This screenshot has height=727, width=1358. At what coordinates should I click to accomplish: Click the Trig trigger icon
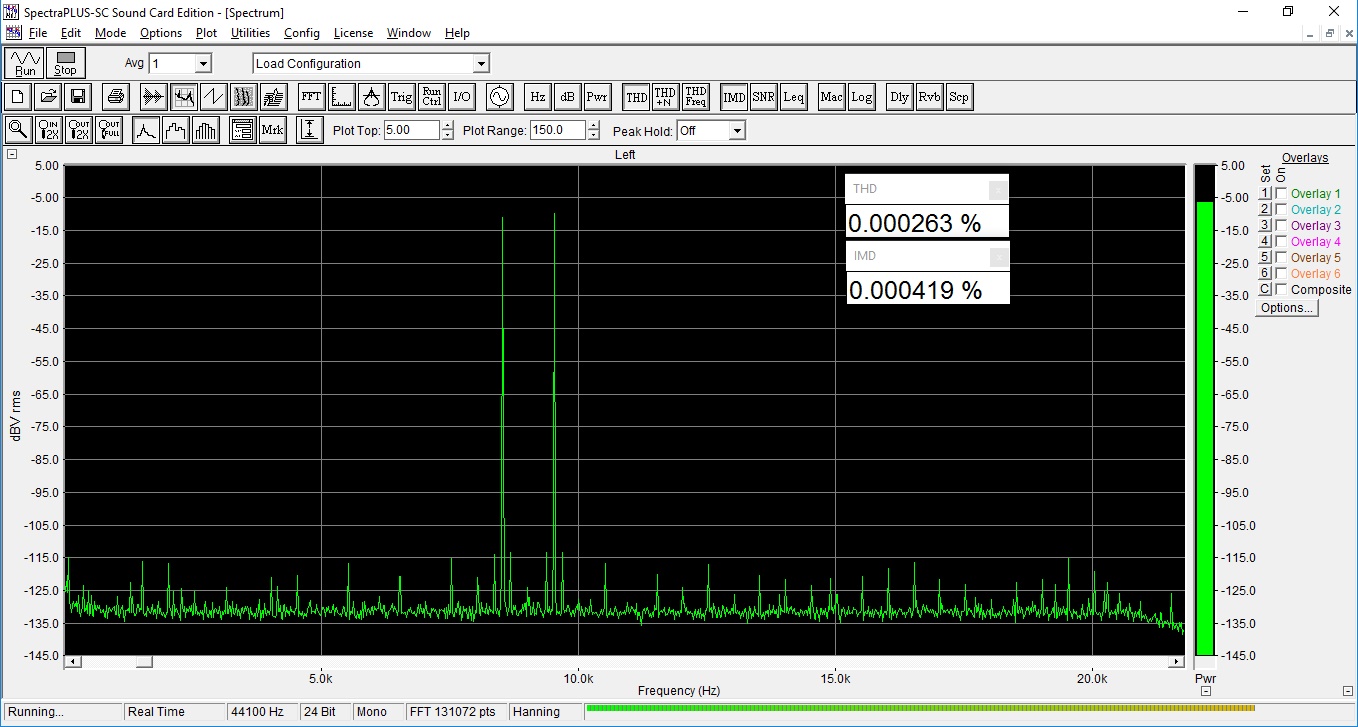tap(401, 97)
